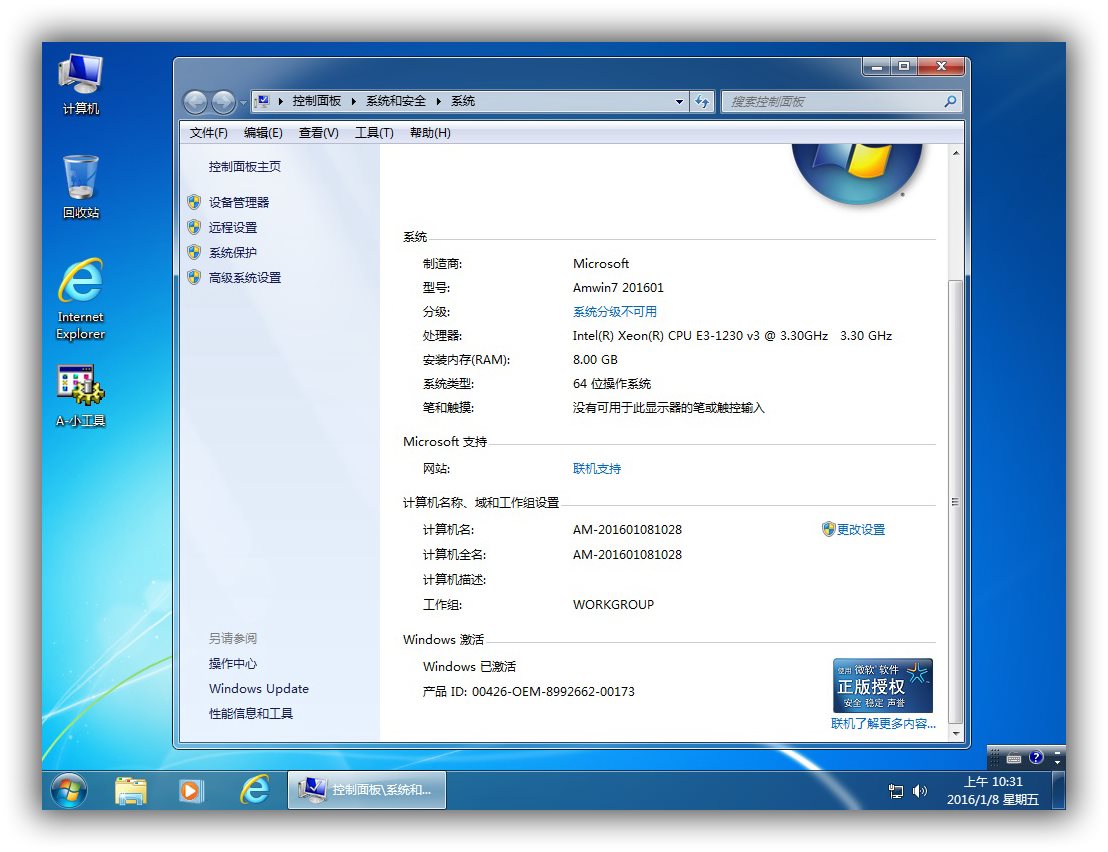Click the 系统分级不可用 link

tap(615, 312)
